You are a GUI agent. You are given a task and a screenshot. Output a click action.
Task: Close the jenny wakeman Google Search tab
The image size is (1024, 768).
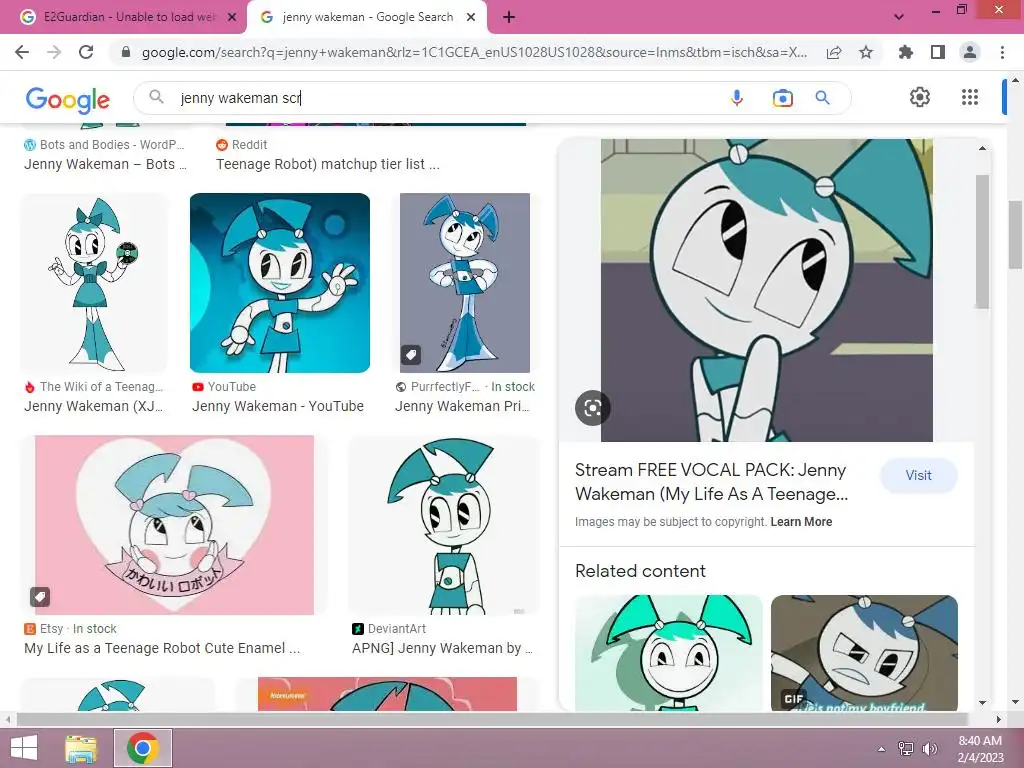click(471, 17)
